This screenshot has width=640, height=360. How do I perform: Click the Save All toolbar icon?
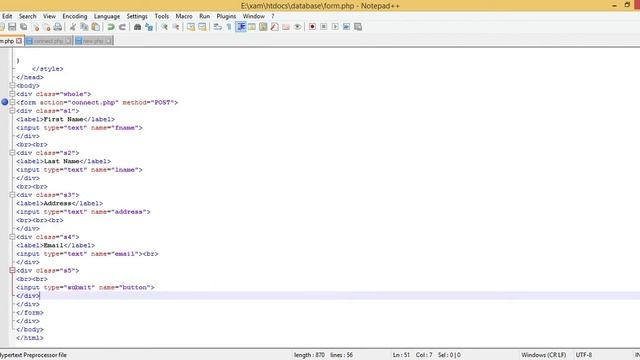pos(24,27)
